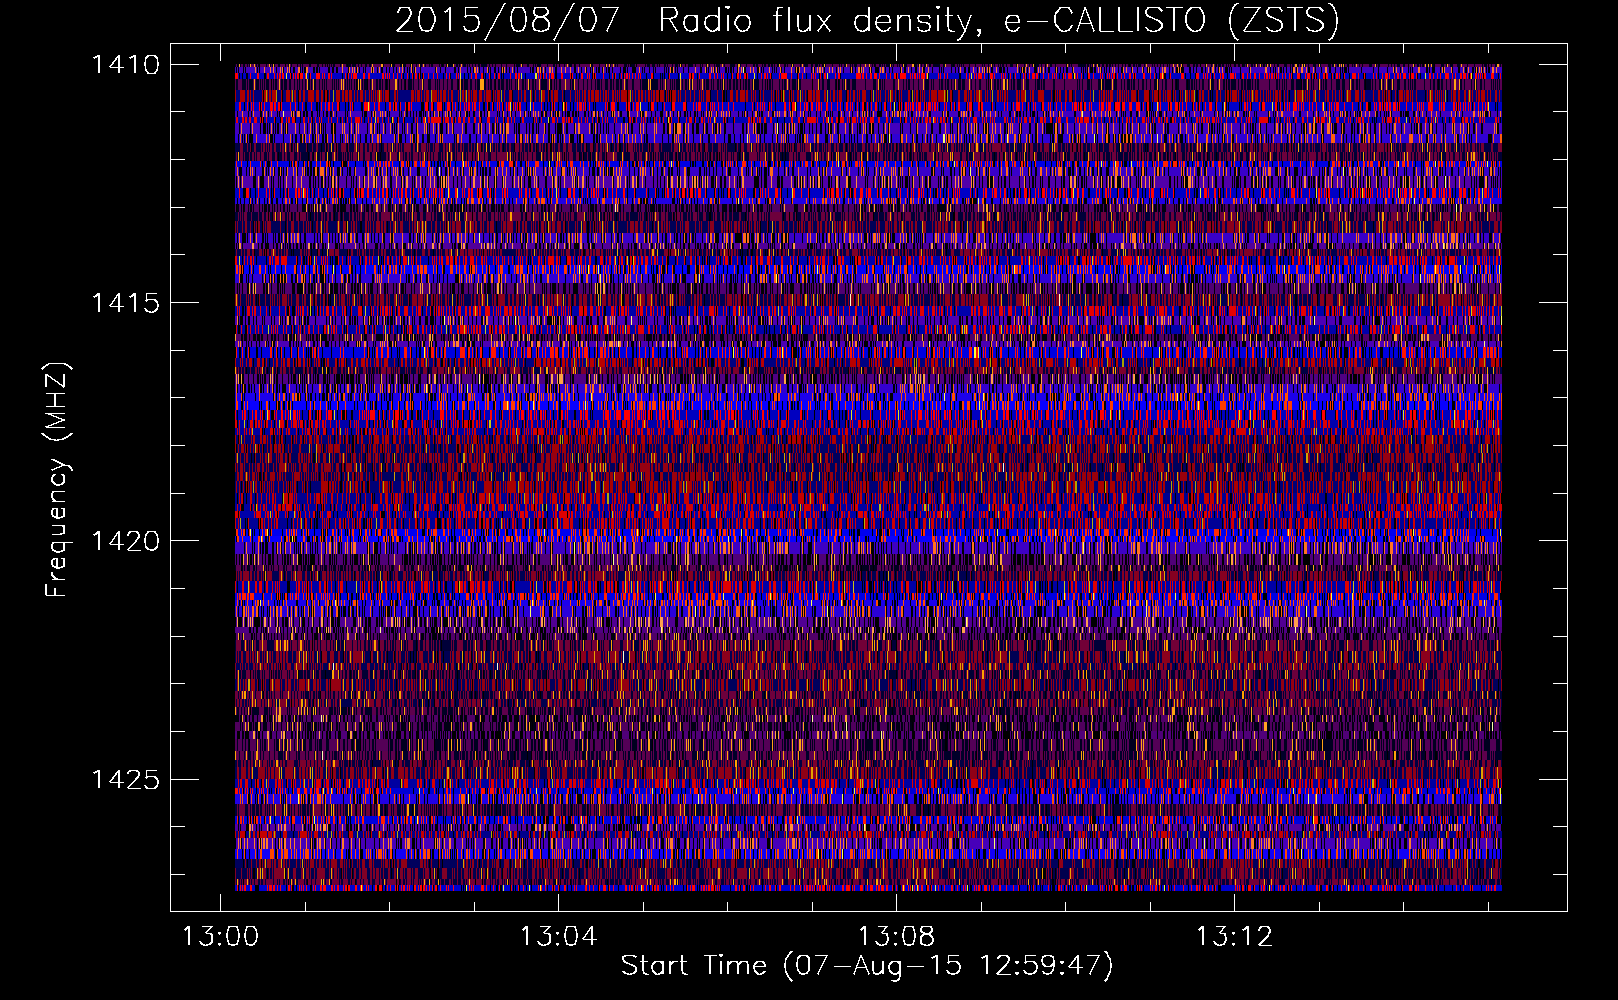Click the 1425 frequency tick label

point(125,779)
